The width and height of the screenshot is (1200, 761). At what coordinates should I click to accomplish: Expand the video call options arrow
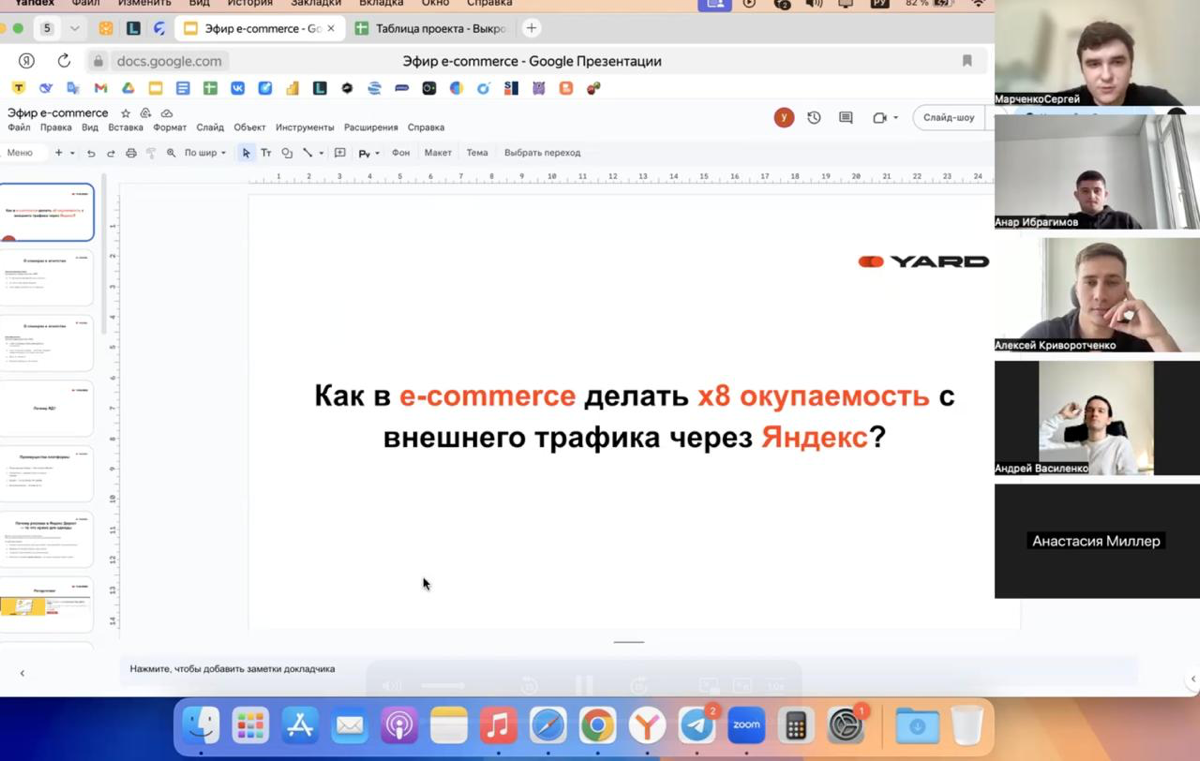tap(896, 117)
